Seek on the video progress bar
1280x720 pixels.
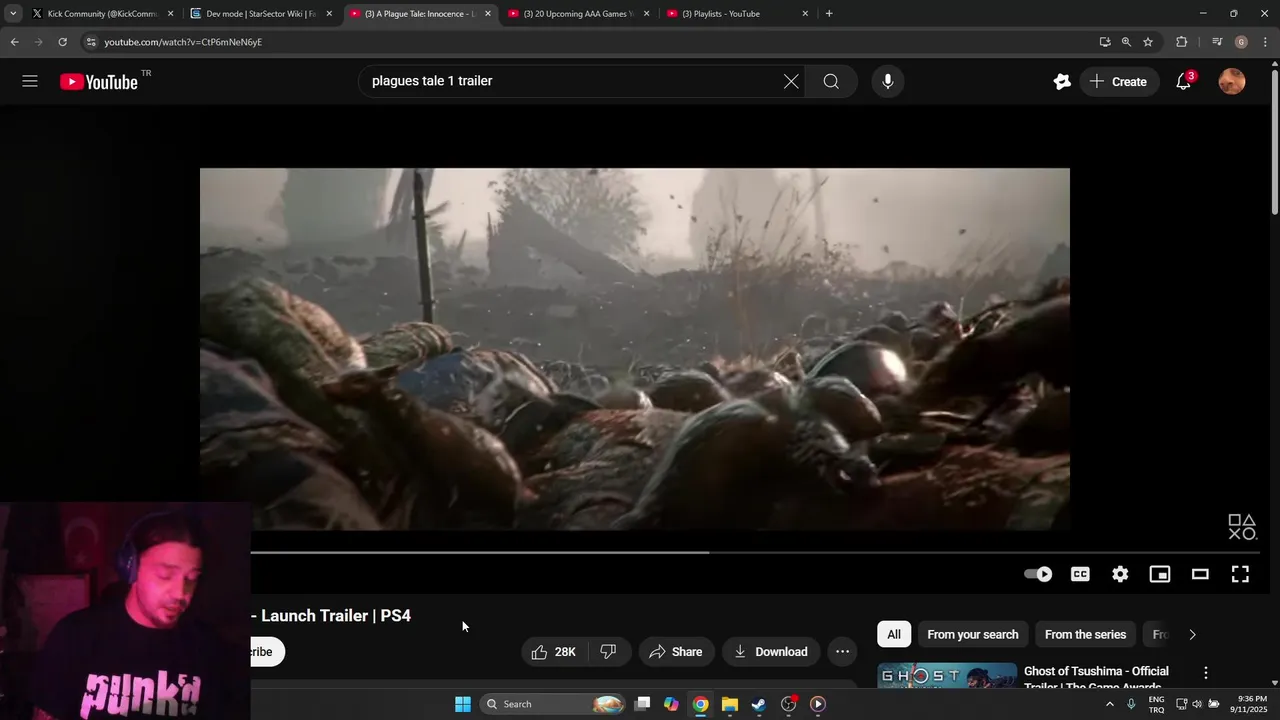(755, 552)
